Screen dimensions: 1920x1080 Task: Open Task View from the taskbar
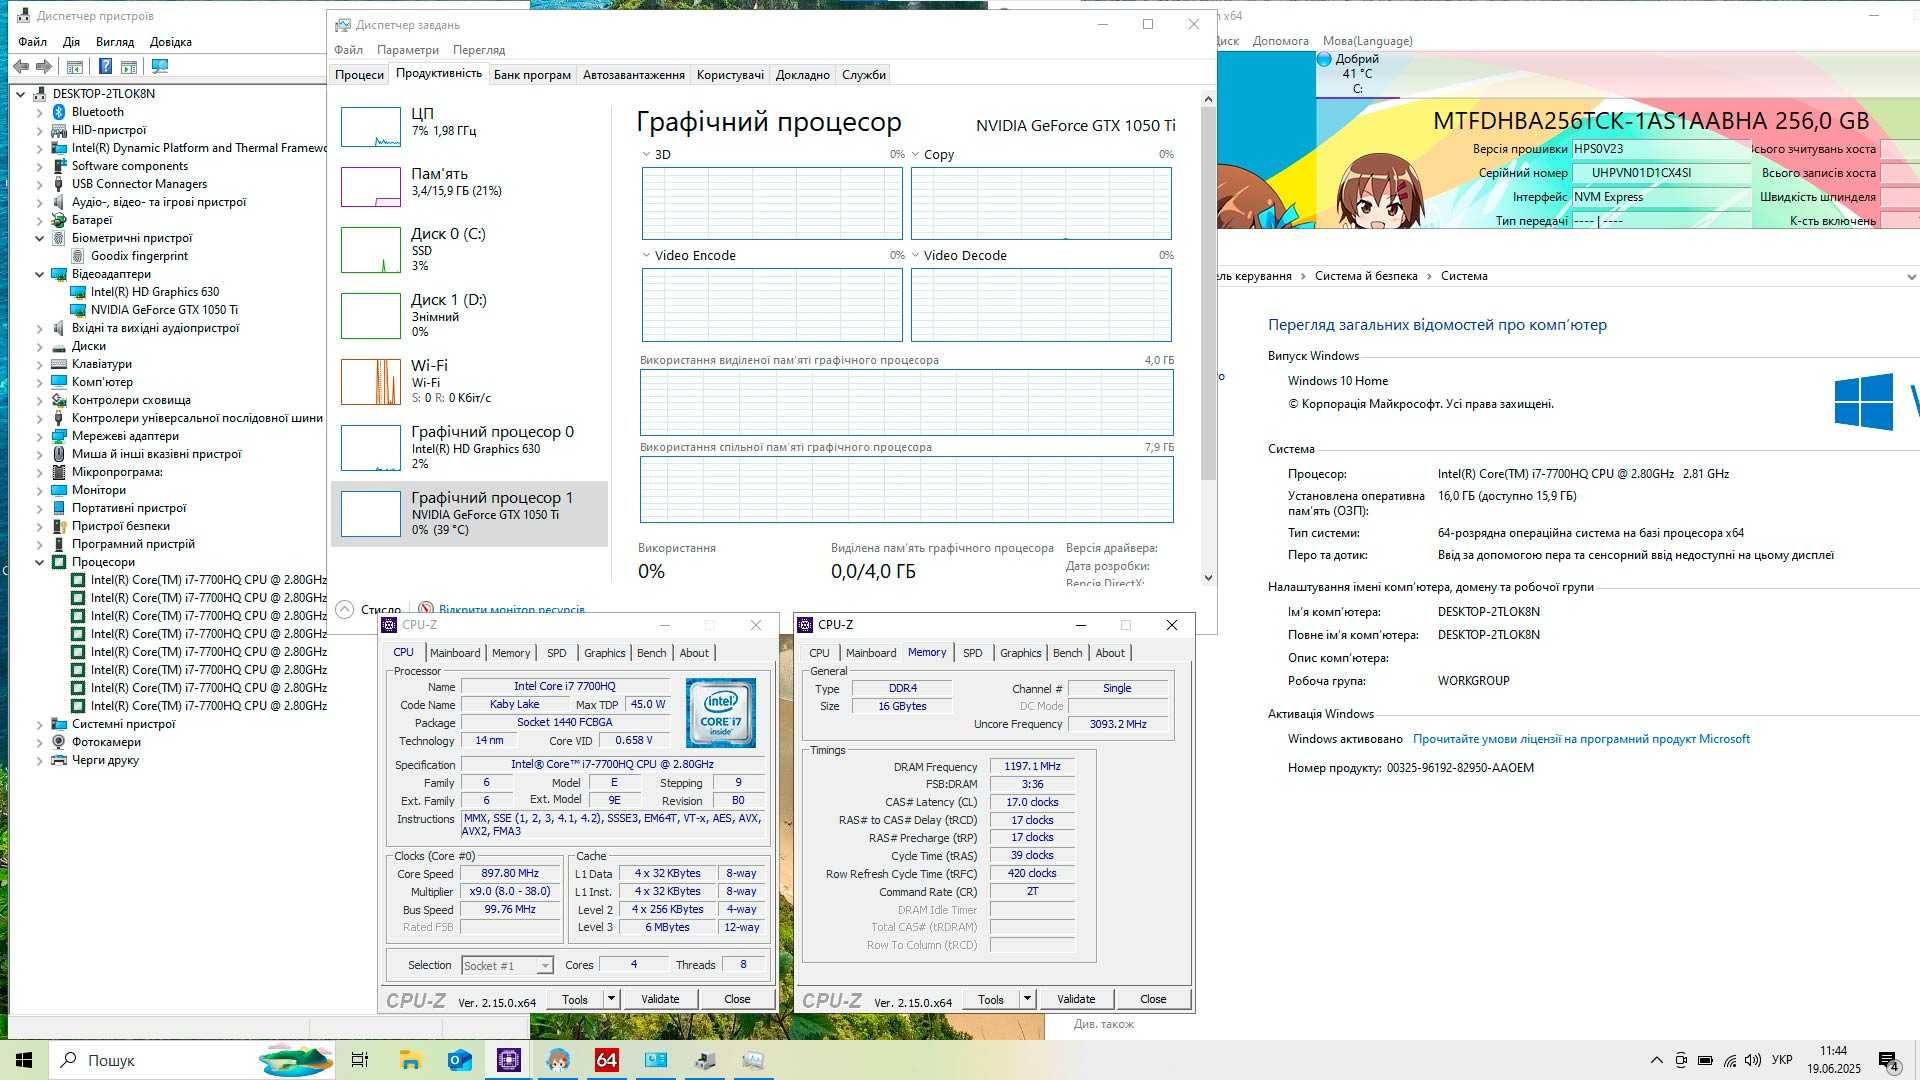point(360,1060)
